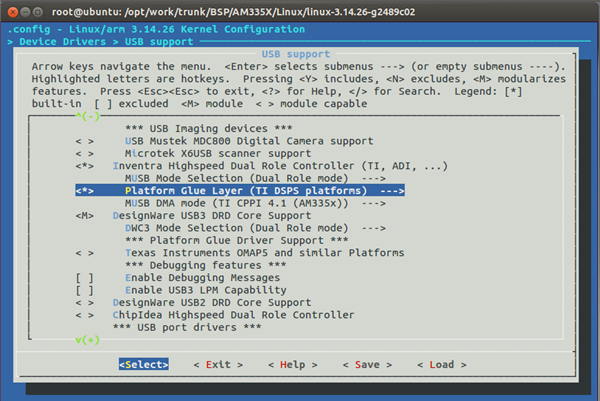Click '*** Platform Glue Driver Support ***' heading
This screenshot has height=401, width=600.
pyautogui.click(x=236, y=241)
